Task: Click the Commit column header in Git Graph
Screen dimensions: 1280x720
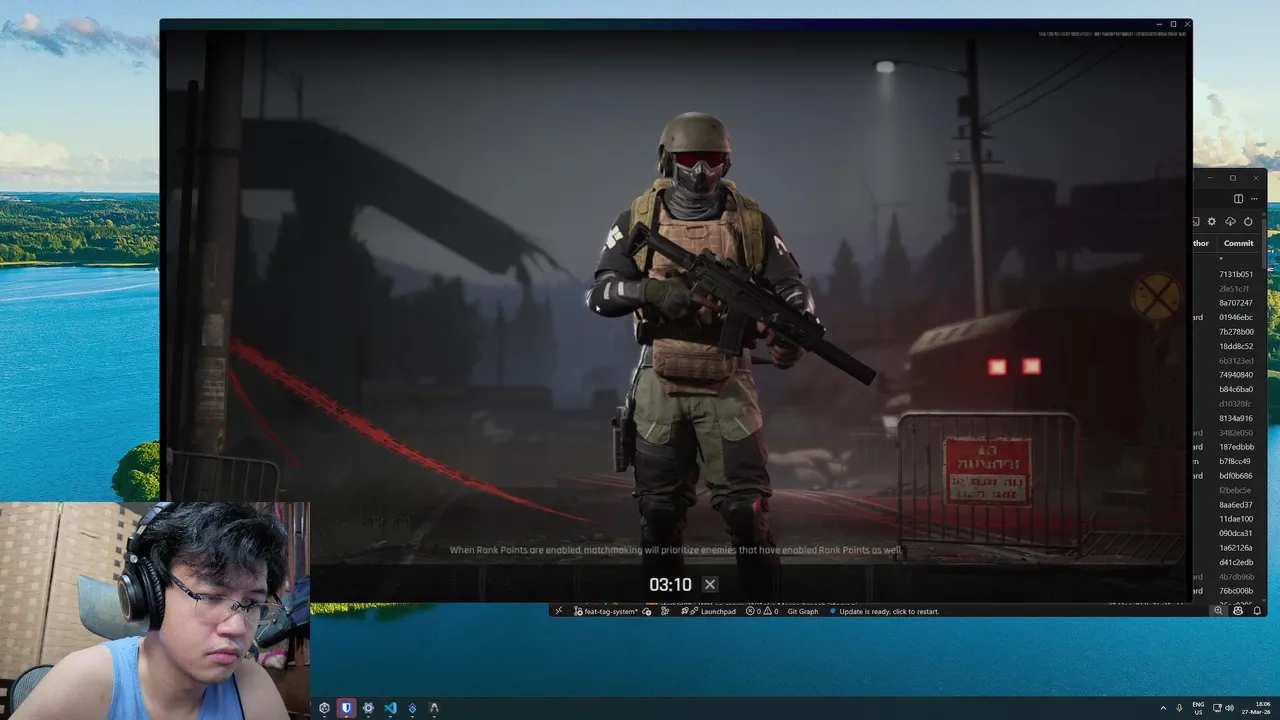Action: (x=1238, y=243)
